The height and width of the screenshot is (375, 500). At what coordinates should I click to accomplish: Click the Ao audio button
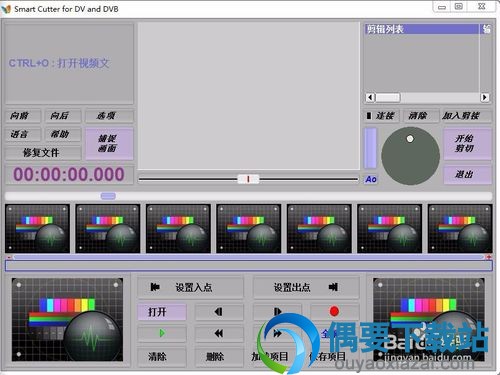[x=371, y=179]
